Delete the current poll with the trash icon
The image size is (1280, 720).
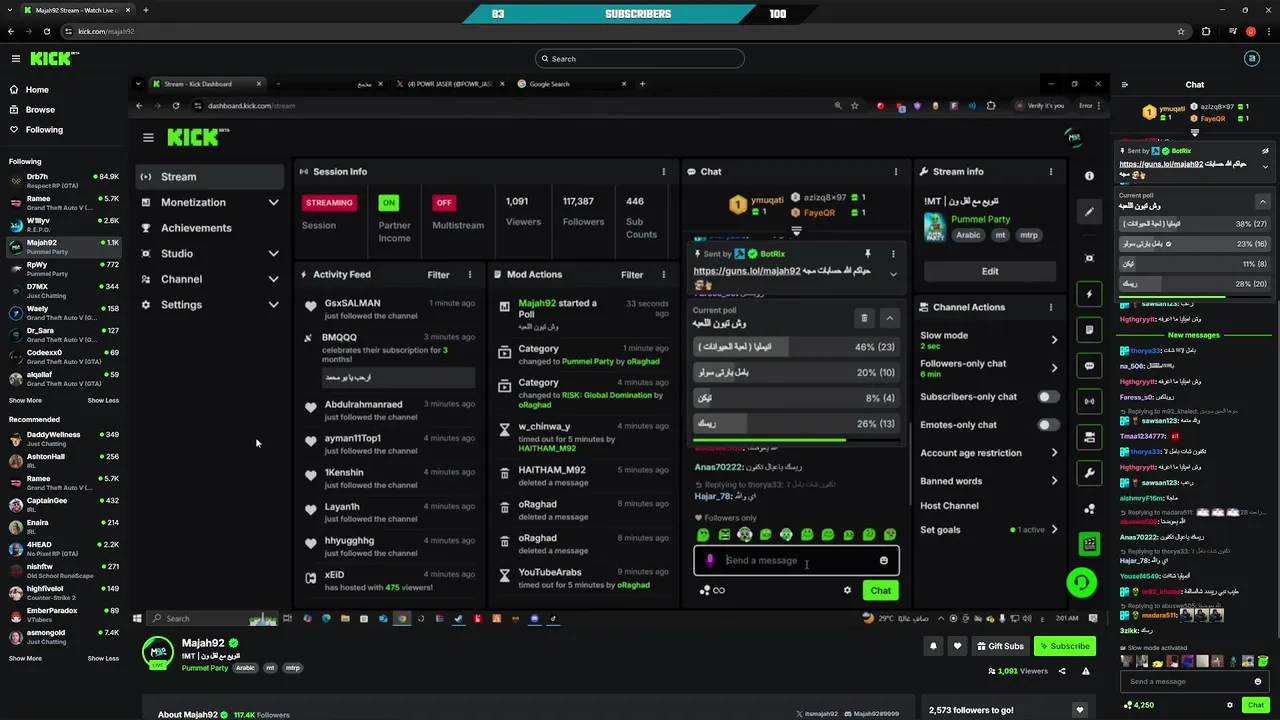(864, 318)
